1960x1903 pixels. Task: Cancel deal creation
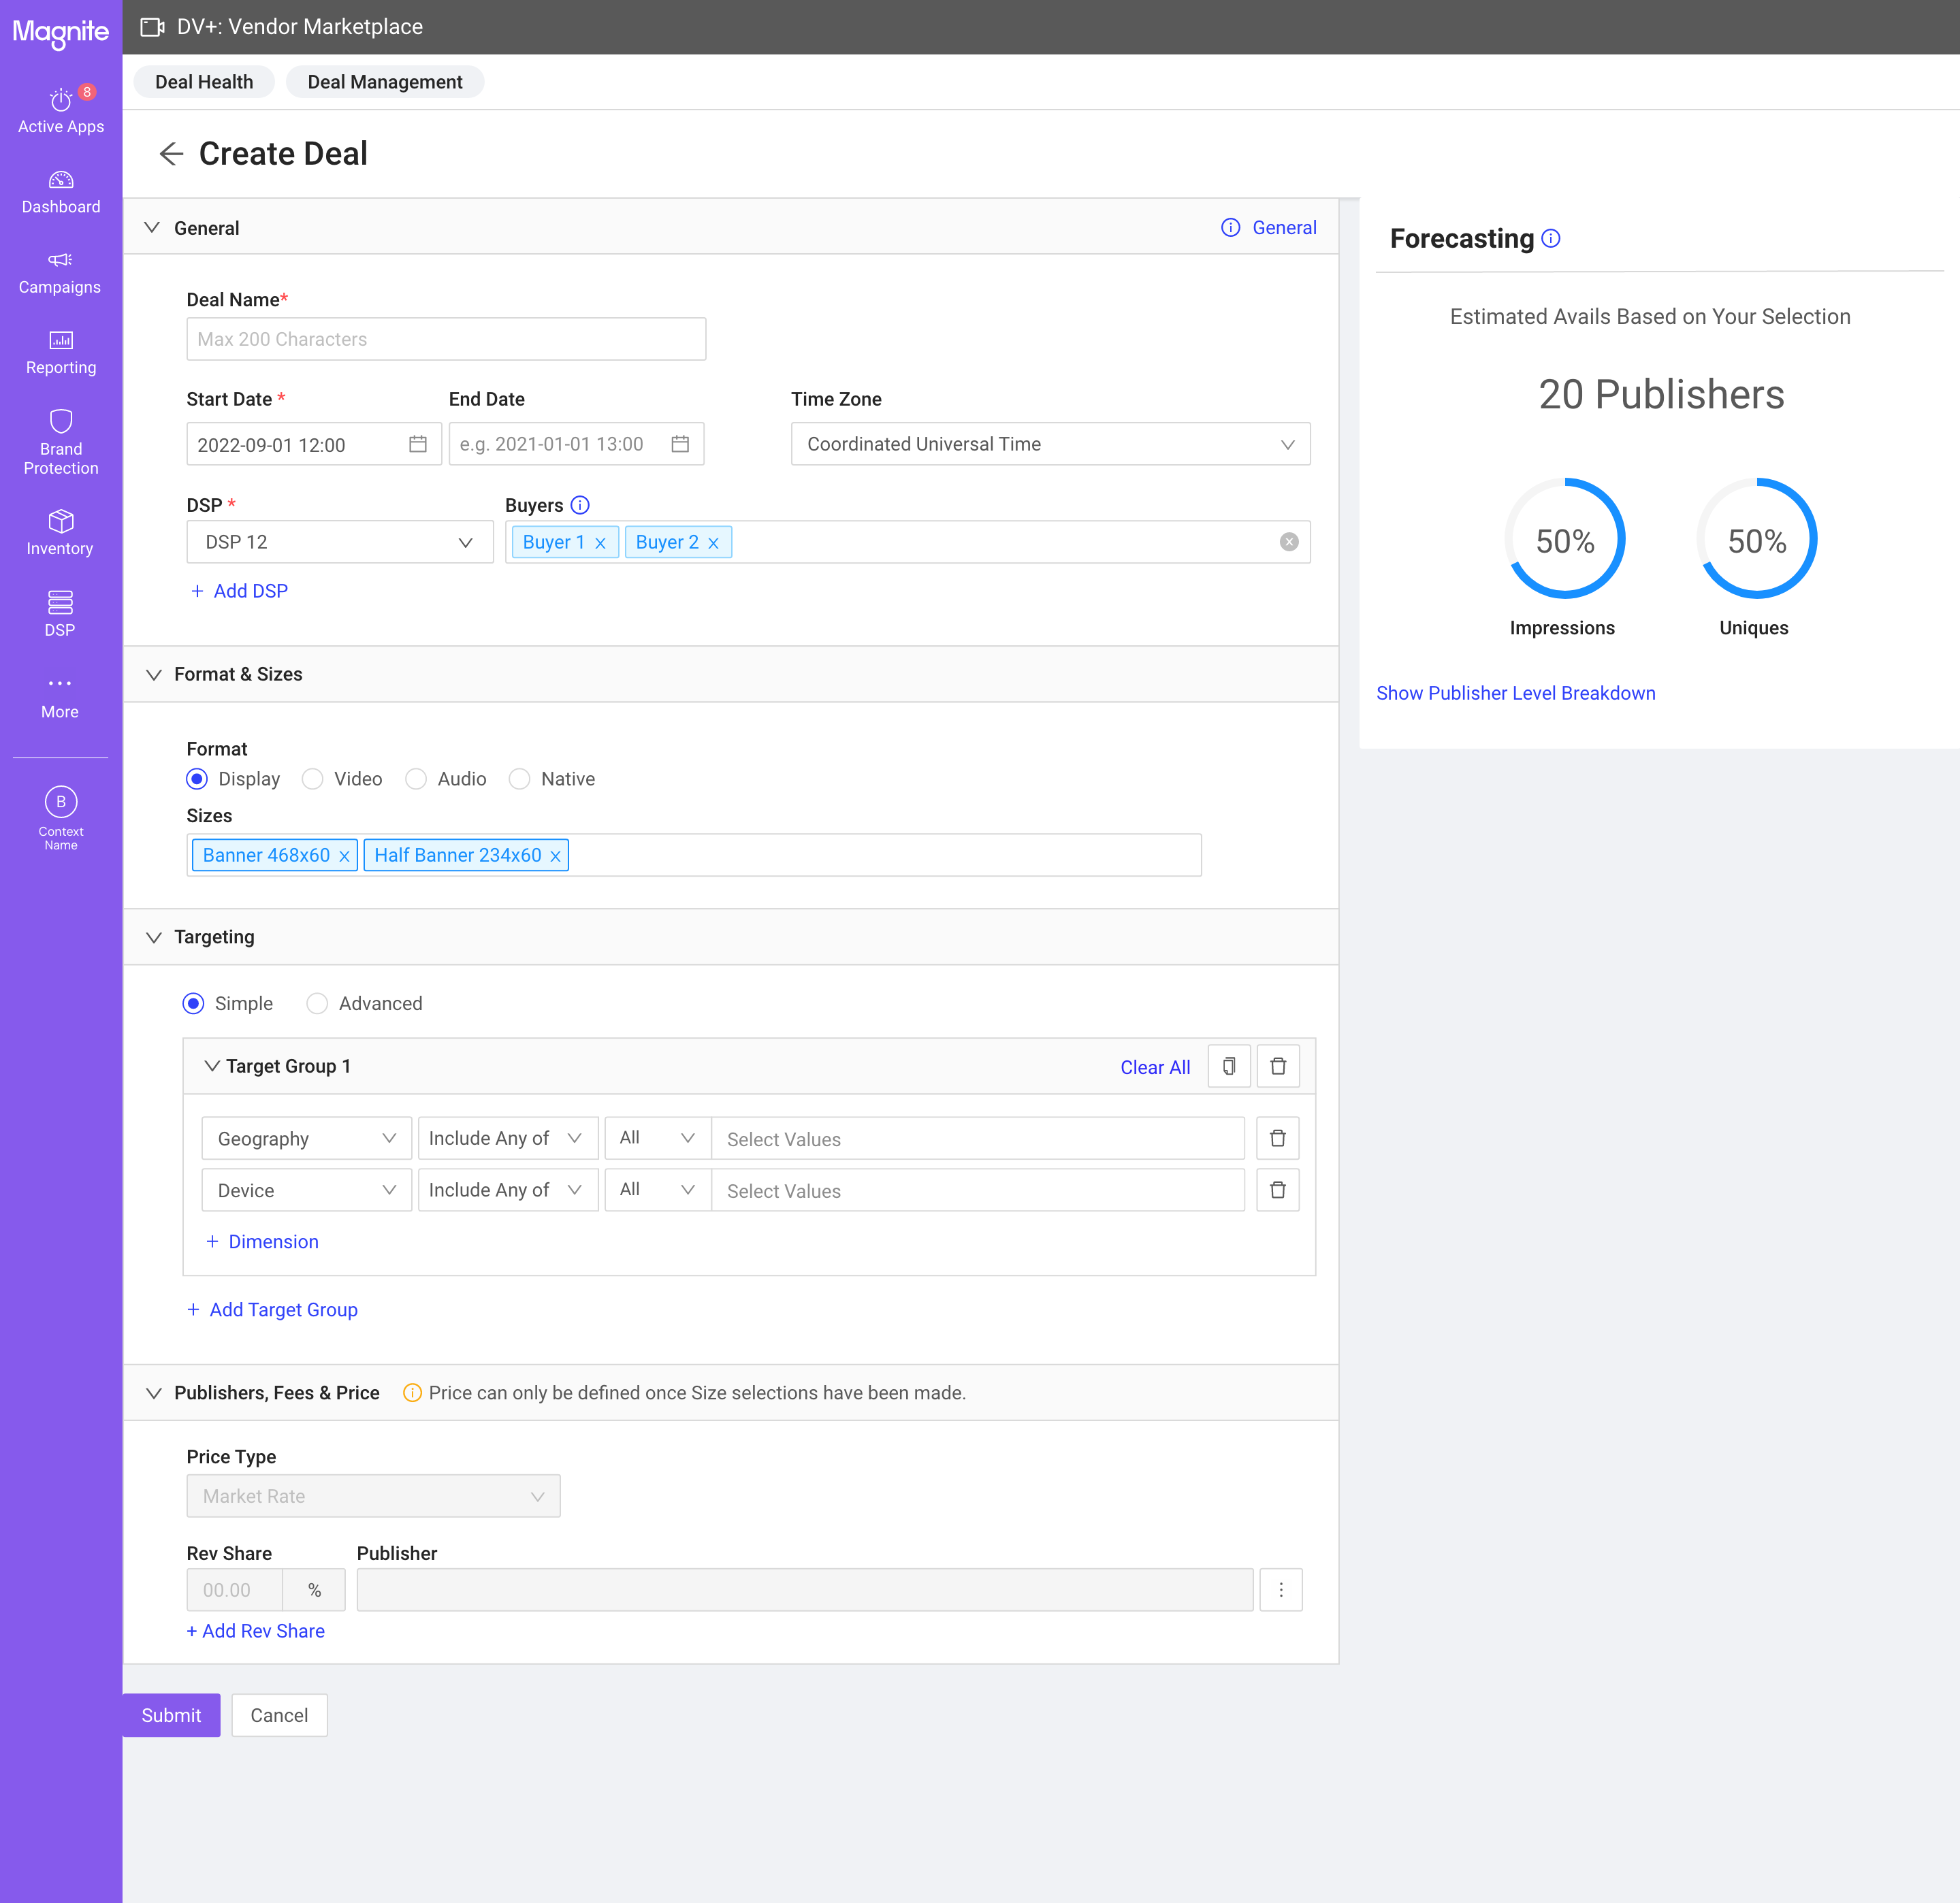[279, 1716]
